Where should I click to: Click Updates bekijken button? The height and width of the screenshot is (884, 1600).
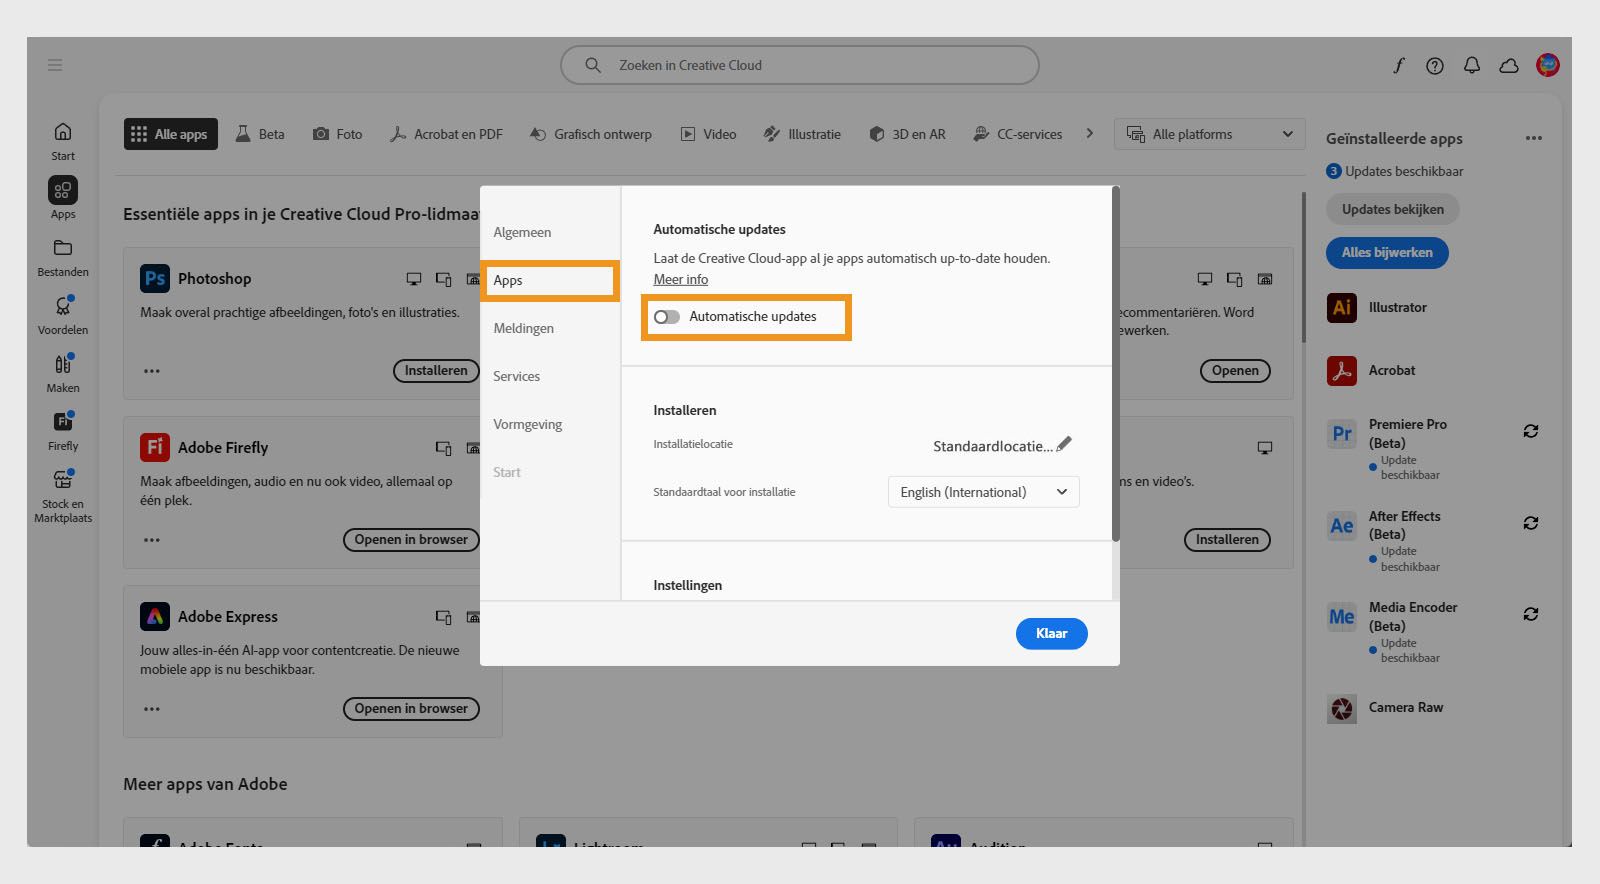click(x=1393, y=210)
